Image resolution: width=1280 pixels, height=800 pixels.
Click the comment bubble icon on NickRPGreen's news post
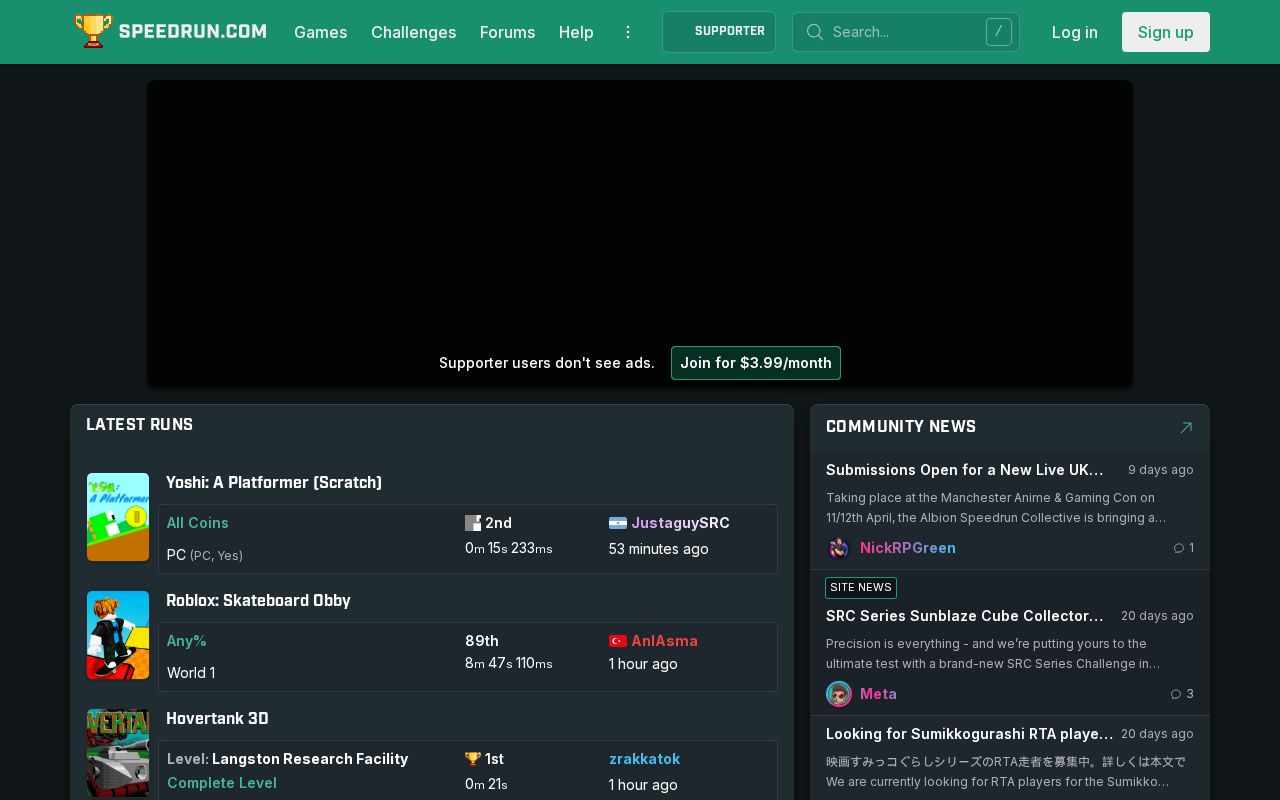(x=1178, y=548)
